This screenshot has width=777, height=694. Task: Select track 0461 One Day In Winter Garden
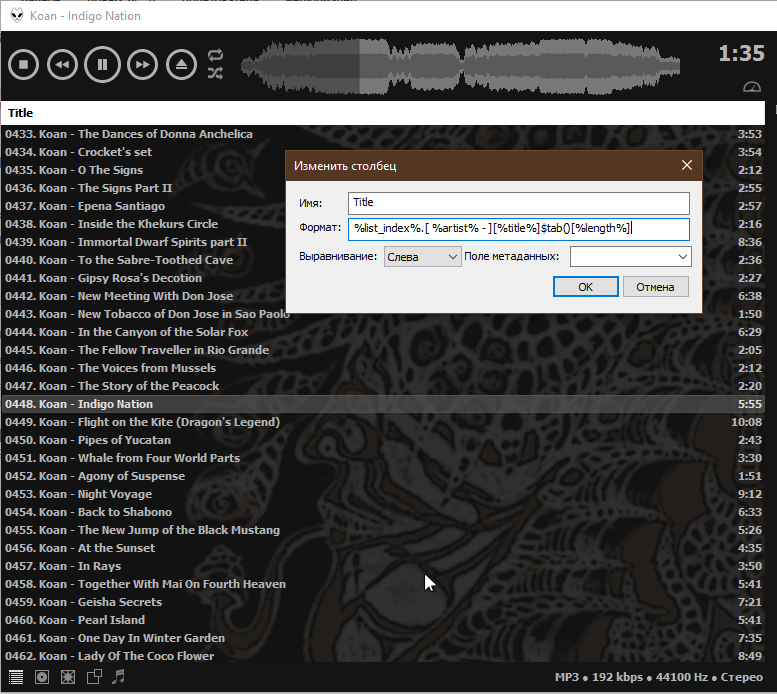point(383,638)
